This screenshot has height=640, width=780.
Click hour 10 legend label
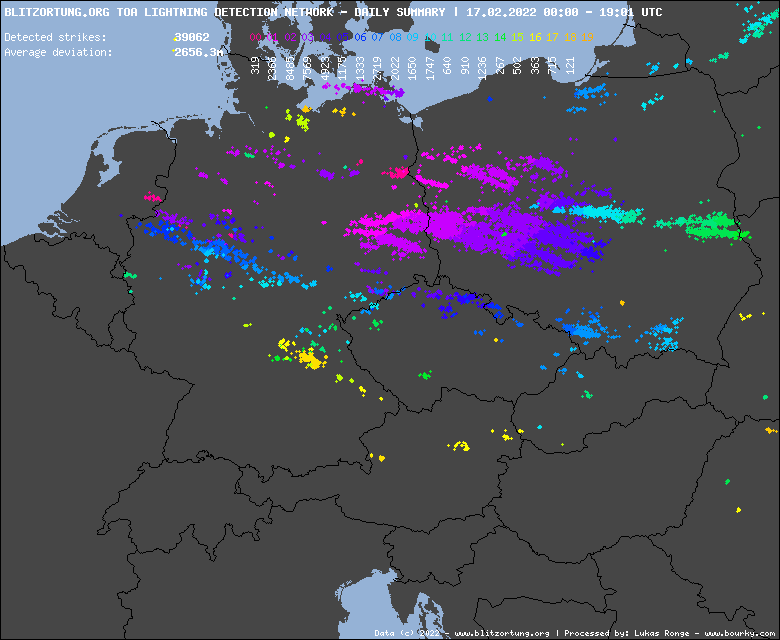(x=430, y=37)
